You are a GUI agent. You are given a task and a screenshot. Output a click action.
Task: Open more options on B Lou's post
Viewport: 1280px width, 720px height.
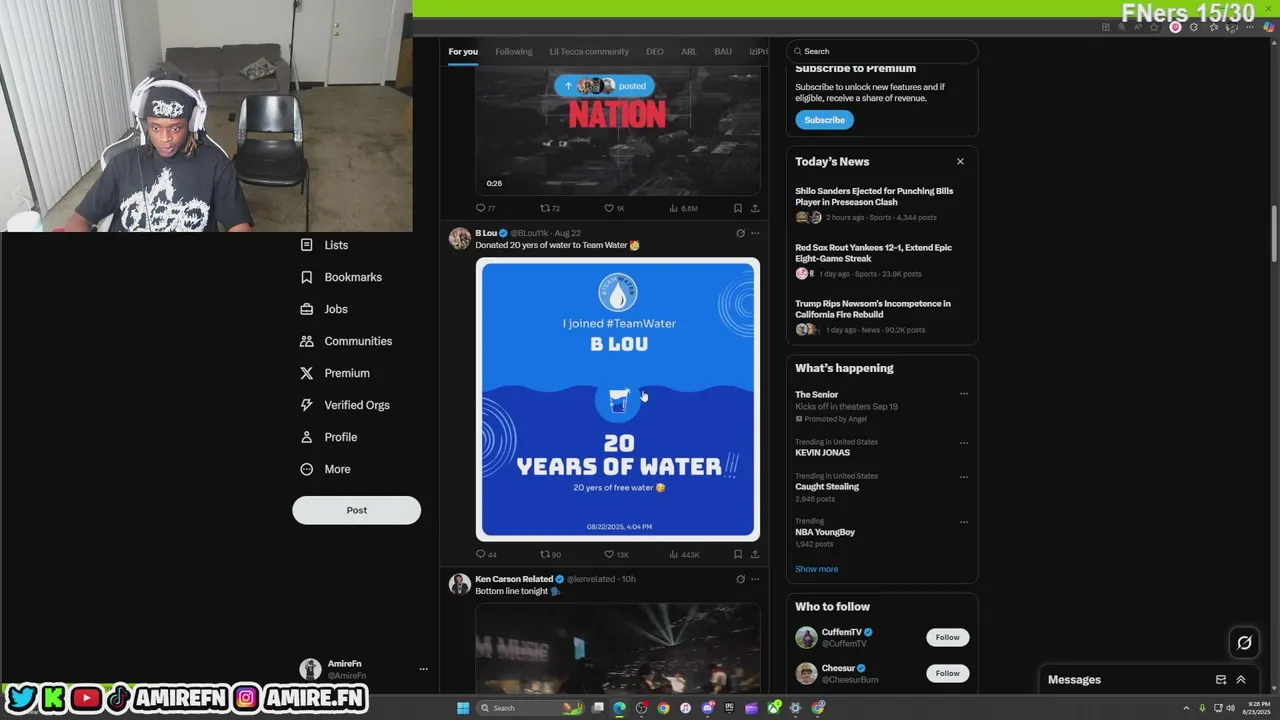coord(755,233)
